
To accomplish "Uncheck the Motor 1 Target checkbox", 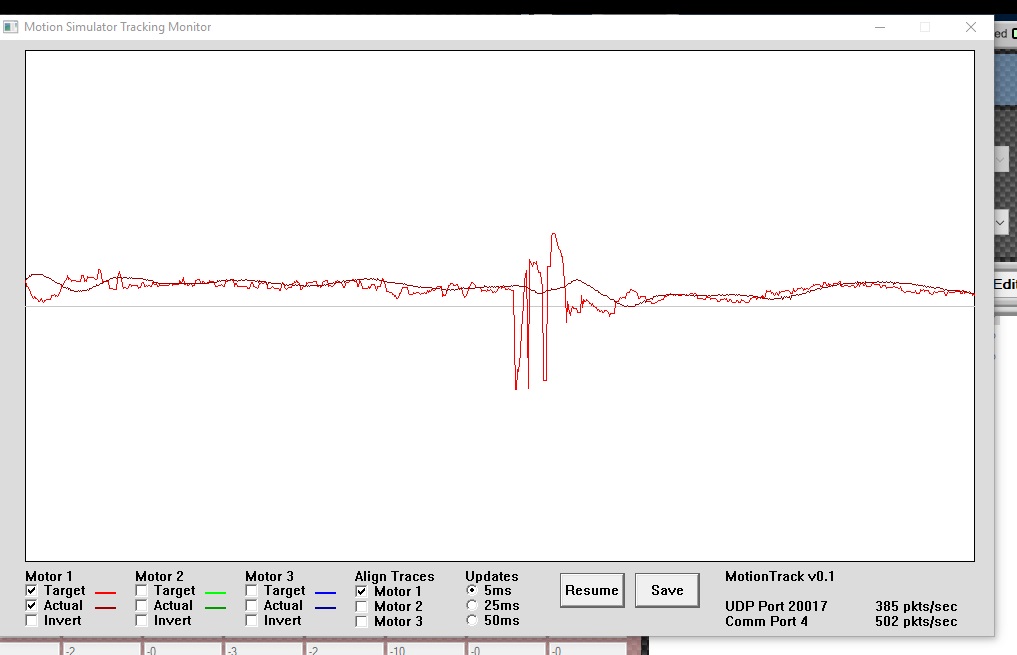I will [x=32, y=591].
